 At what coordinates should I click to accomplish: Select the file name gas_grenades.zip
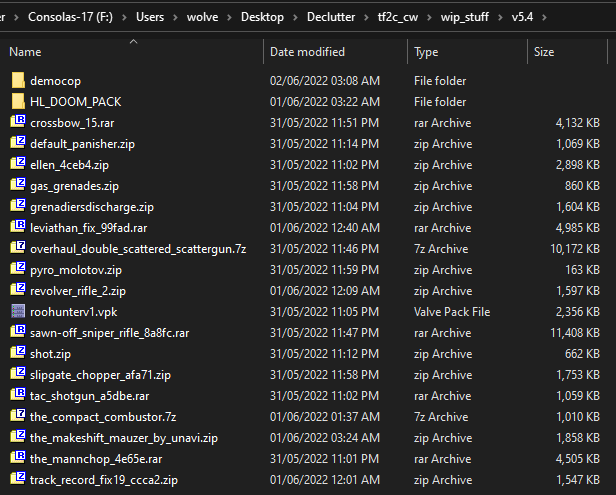pos(74,186)
